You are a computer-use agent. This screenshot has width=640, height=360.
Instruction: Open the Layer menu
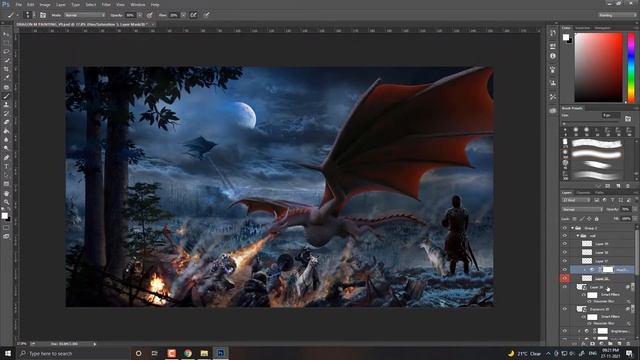tap(61, 4)
